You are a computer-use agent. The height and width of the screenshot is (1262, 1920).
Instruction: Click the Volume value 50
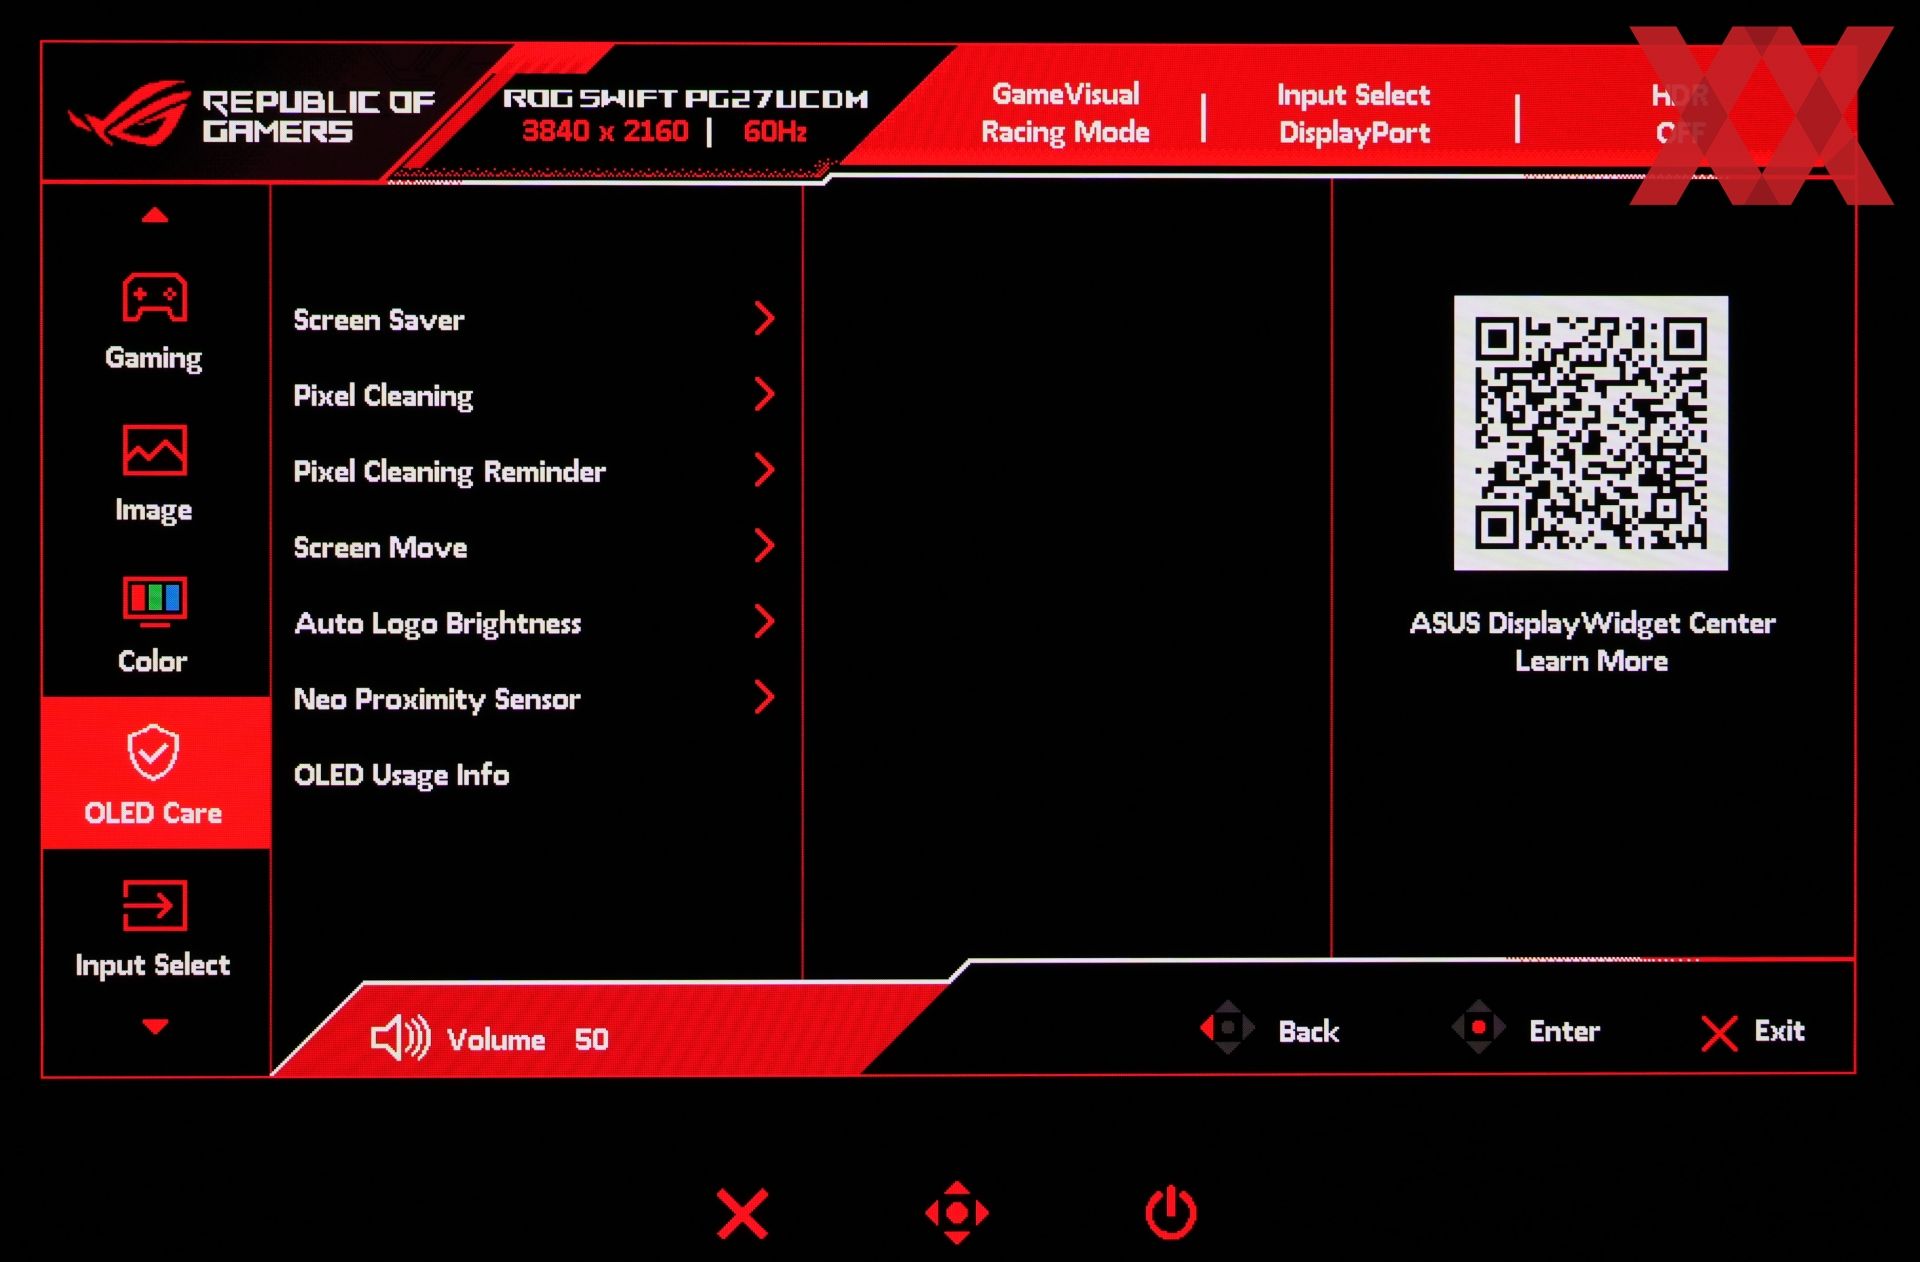(x=592, y=1040)
